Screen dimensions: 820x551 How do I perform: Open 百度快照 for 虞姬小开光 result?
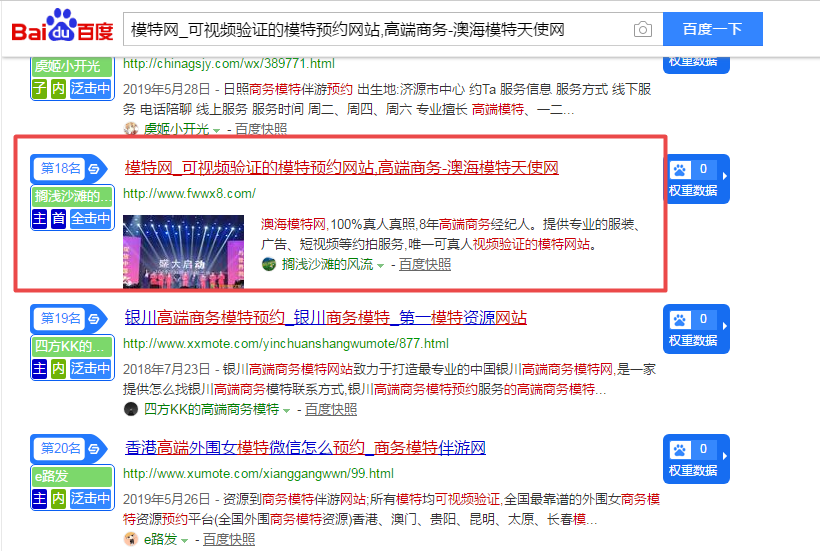pyautogui.click(x=261, y=129)
